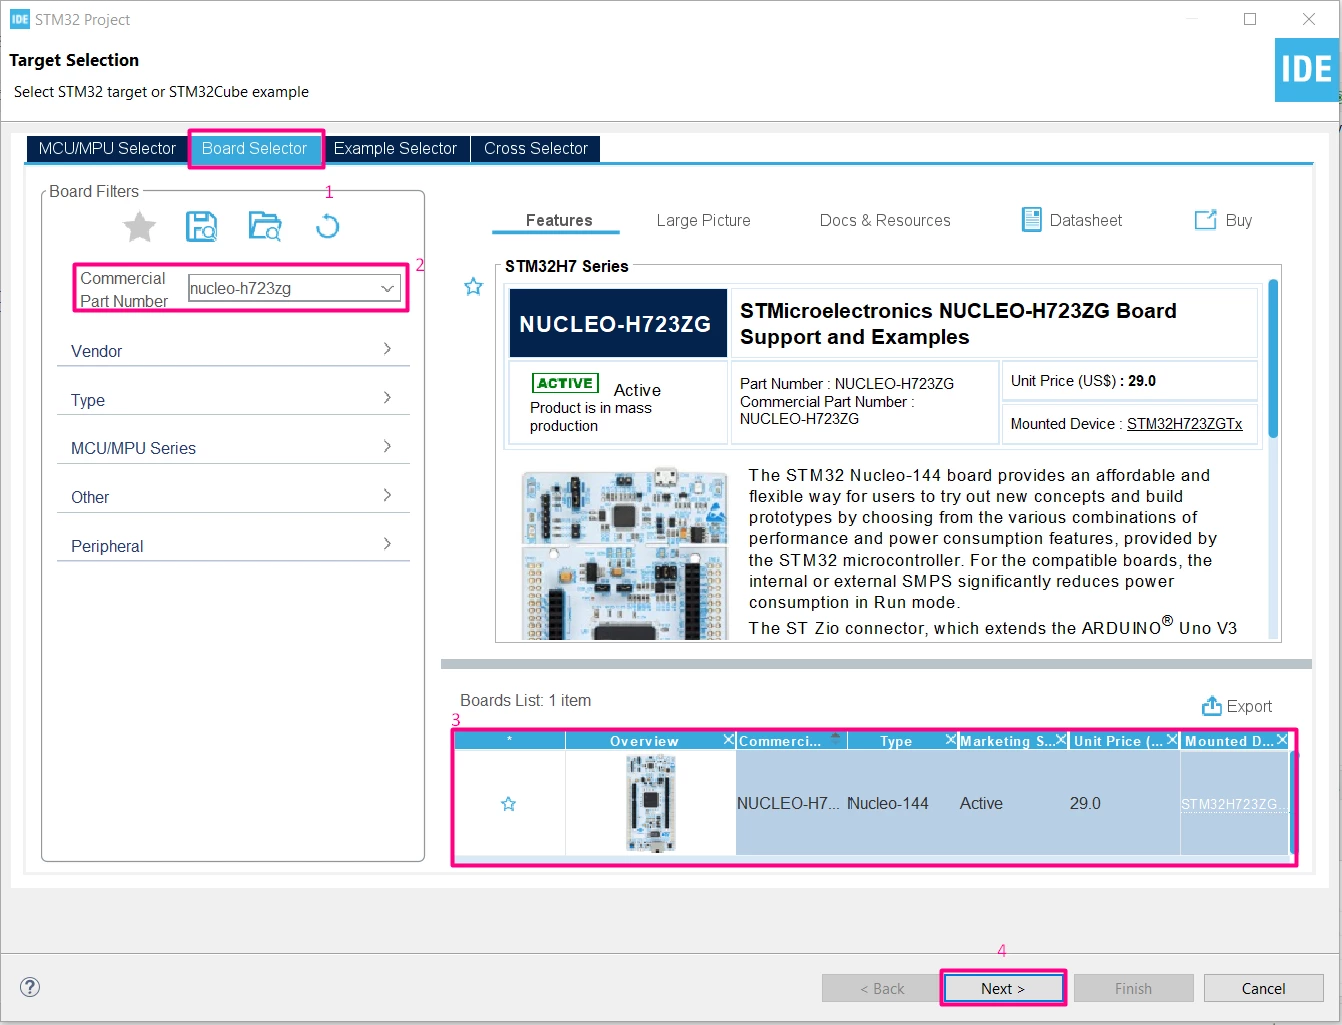Select the Board Selector tab
Screen dimensions: 1342x1025
coord(254,148)
